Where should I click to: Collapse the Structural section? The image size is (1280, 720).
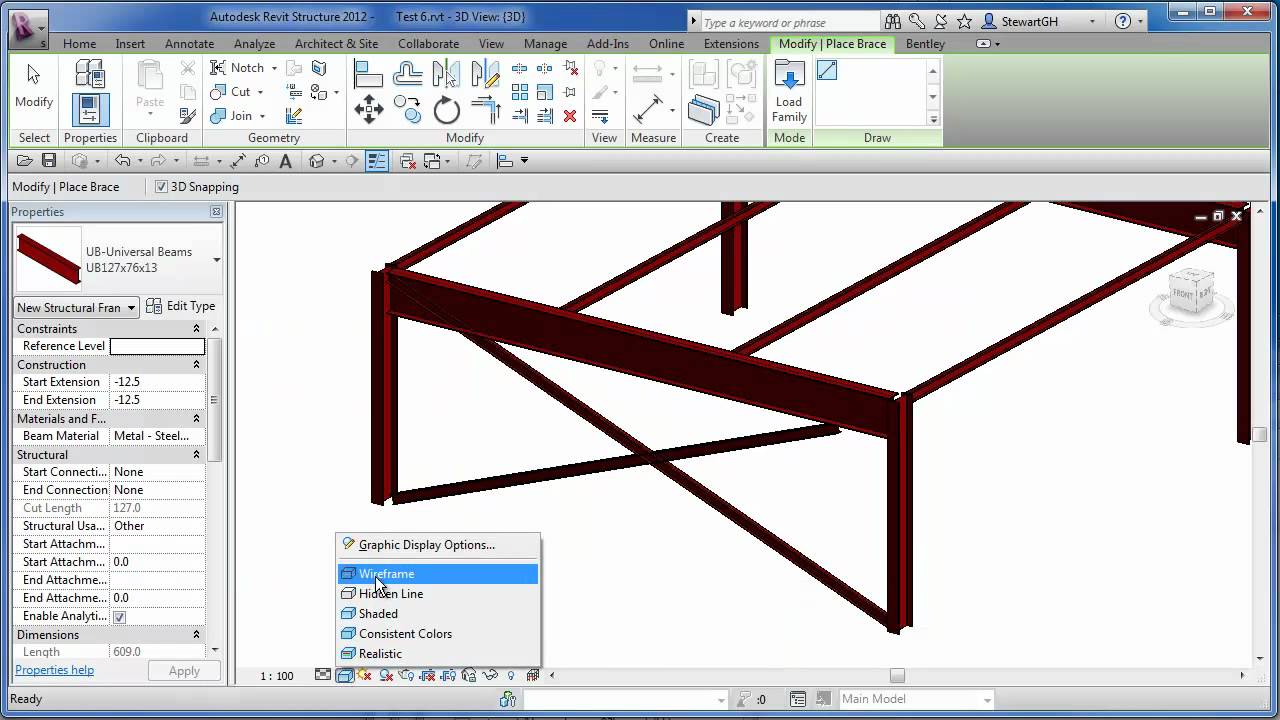click(x=196, y=455)
